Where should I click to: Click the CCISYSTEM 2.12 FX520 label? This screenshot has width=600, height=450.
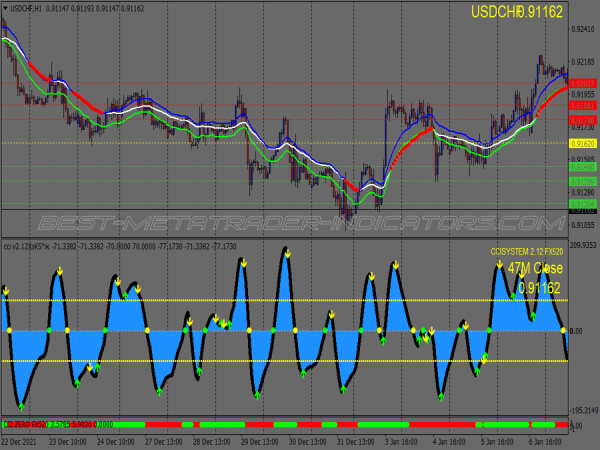point(527,252)
